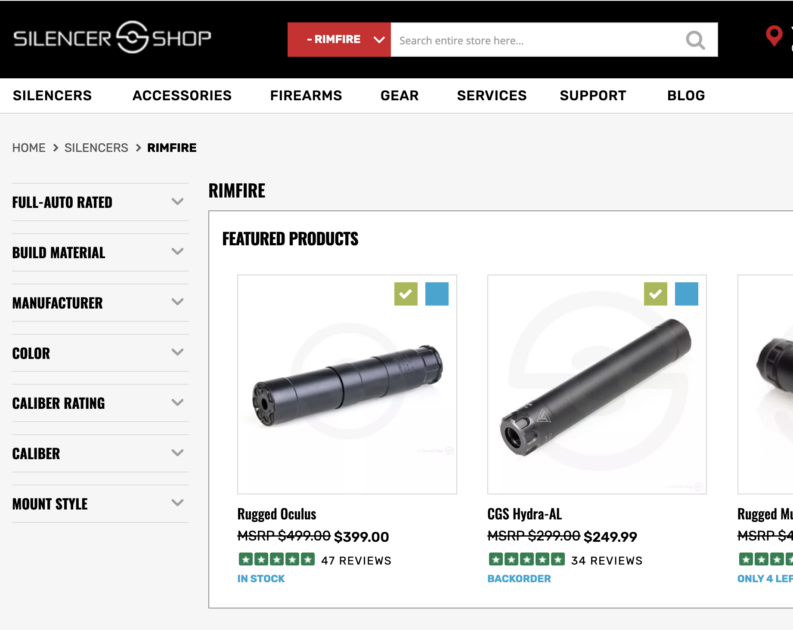
Task: Open the Accessories menu
Action: [182, 96]
